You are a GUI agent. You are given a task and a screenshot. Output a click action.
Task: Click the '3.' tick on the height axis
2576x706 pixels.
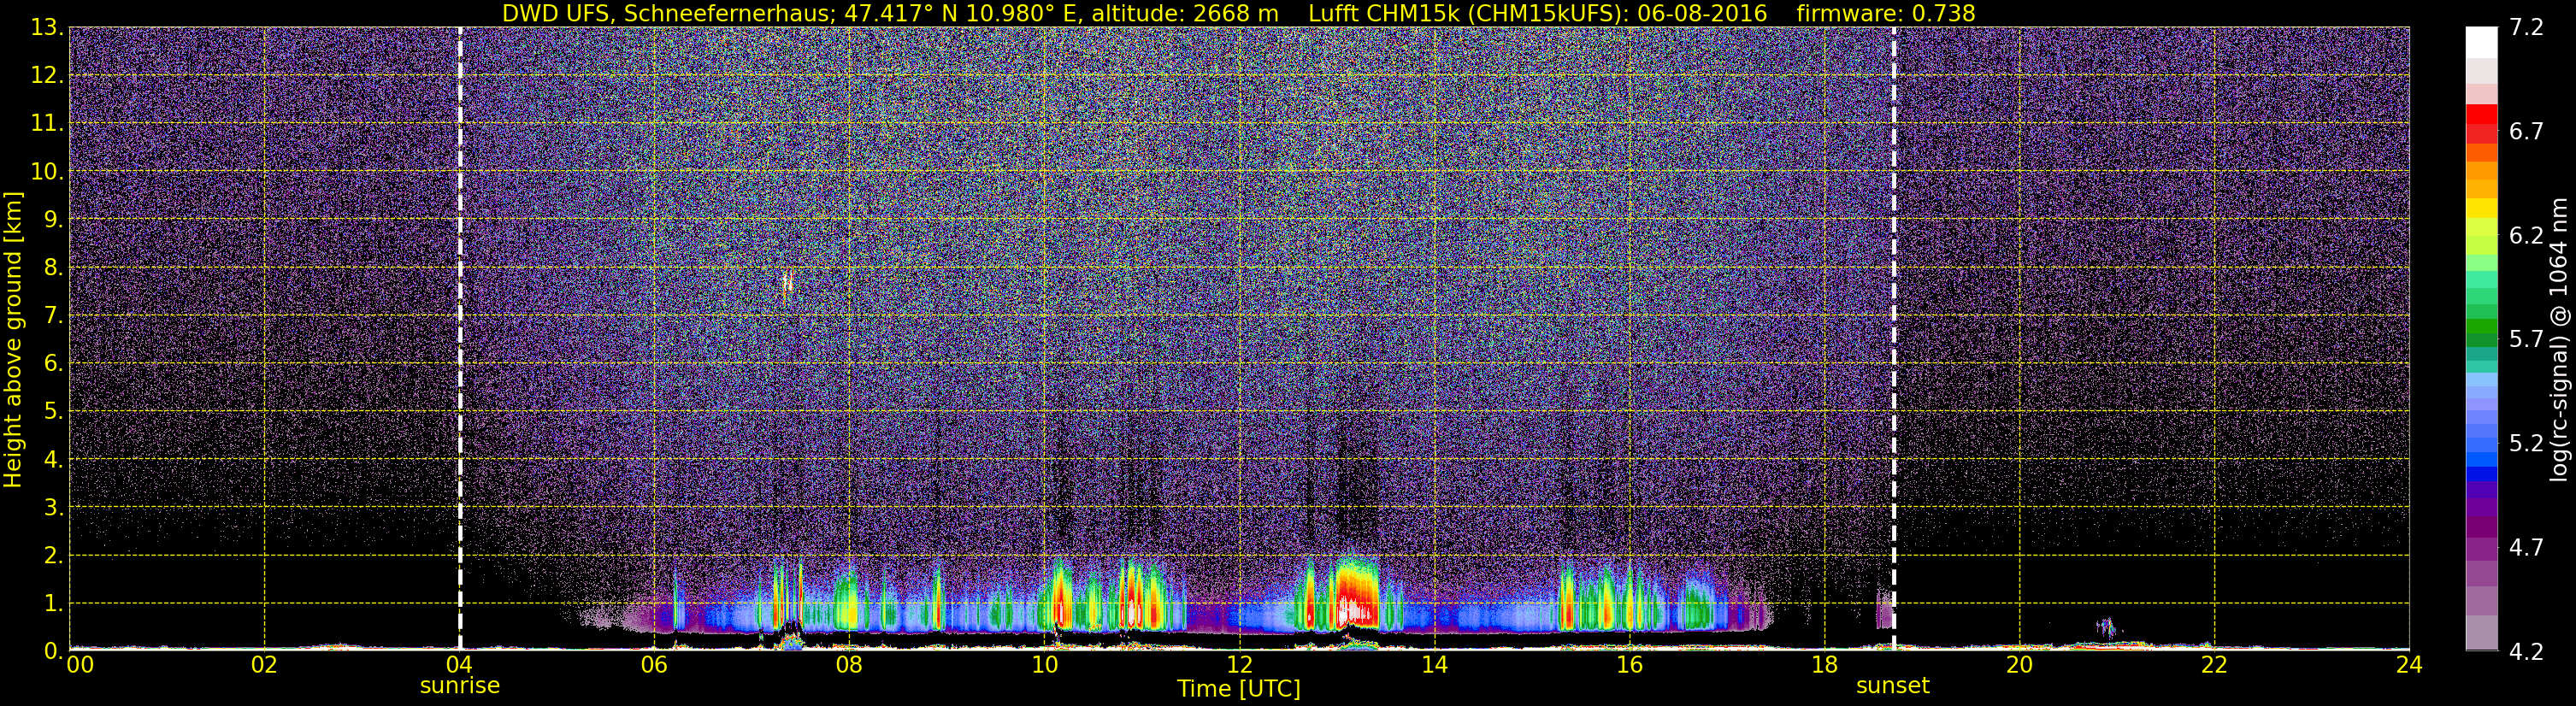point(53,508)
